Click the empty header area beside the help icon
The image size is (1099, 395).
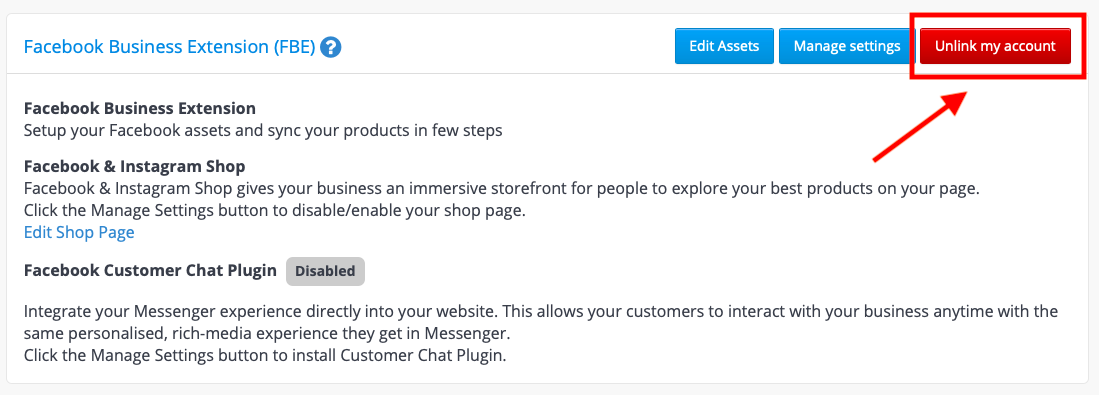click(505, 48)
